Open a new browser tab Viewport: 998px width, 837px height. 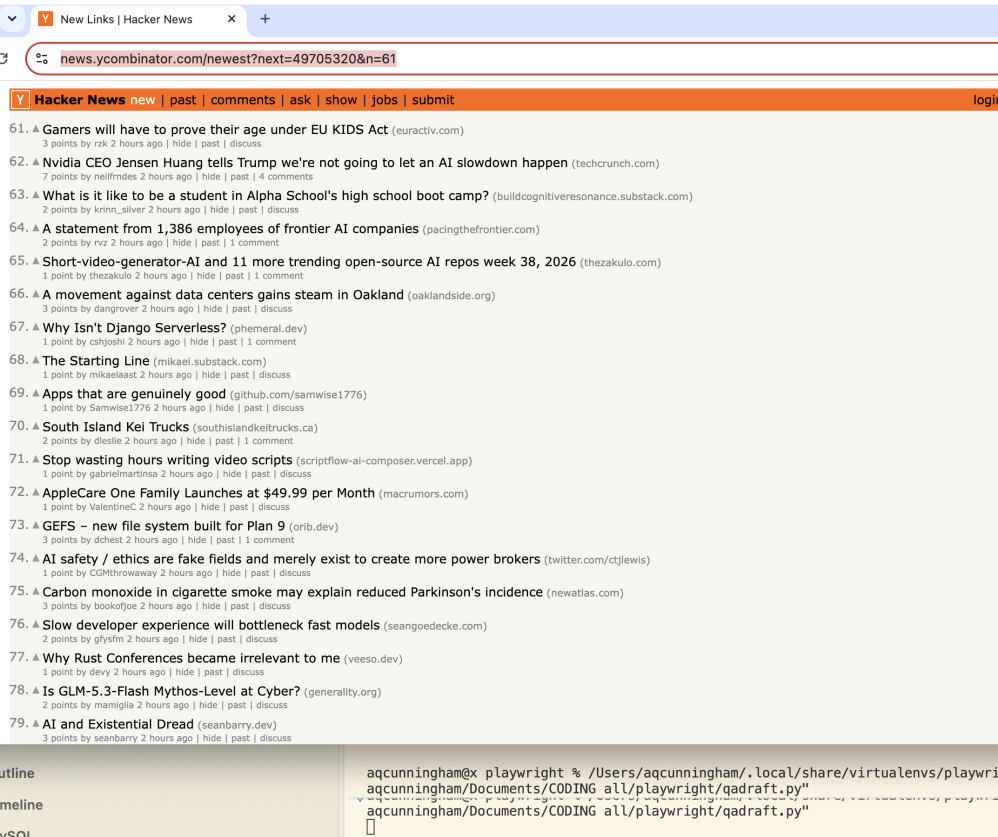click(265, 19)
